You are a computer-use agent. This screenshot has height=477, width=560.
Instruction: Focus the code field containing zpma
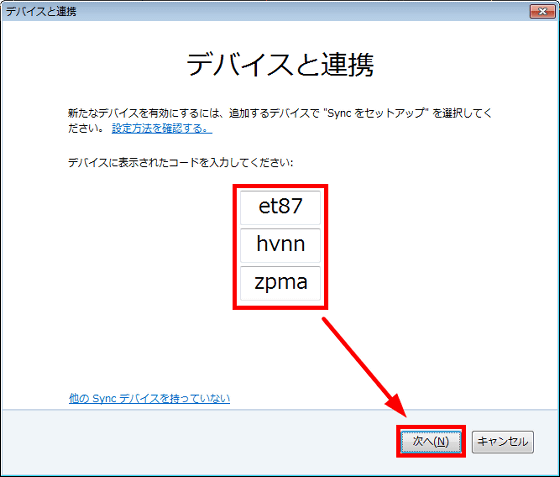[x=280, y=283]
